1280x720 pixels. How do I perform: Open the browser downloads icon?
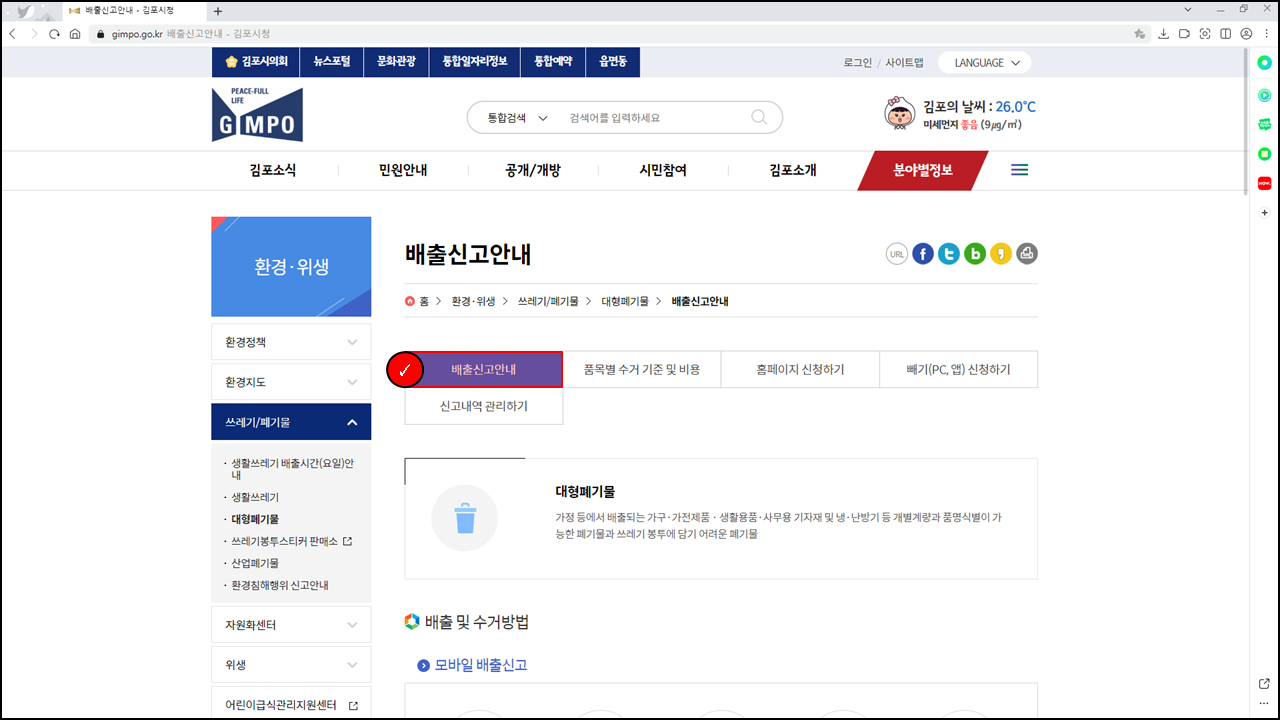coord(1164,34)
